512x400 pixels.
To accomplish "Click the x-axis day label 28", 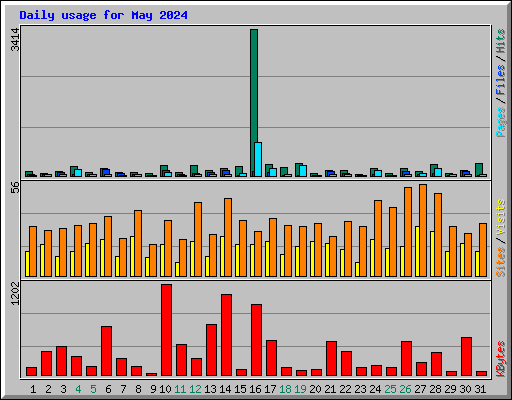I will [435, 389].
